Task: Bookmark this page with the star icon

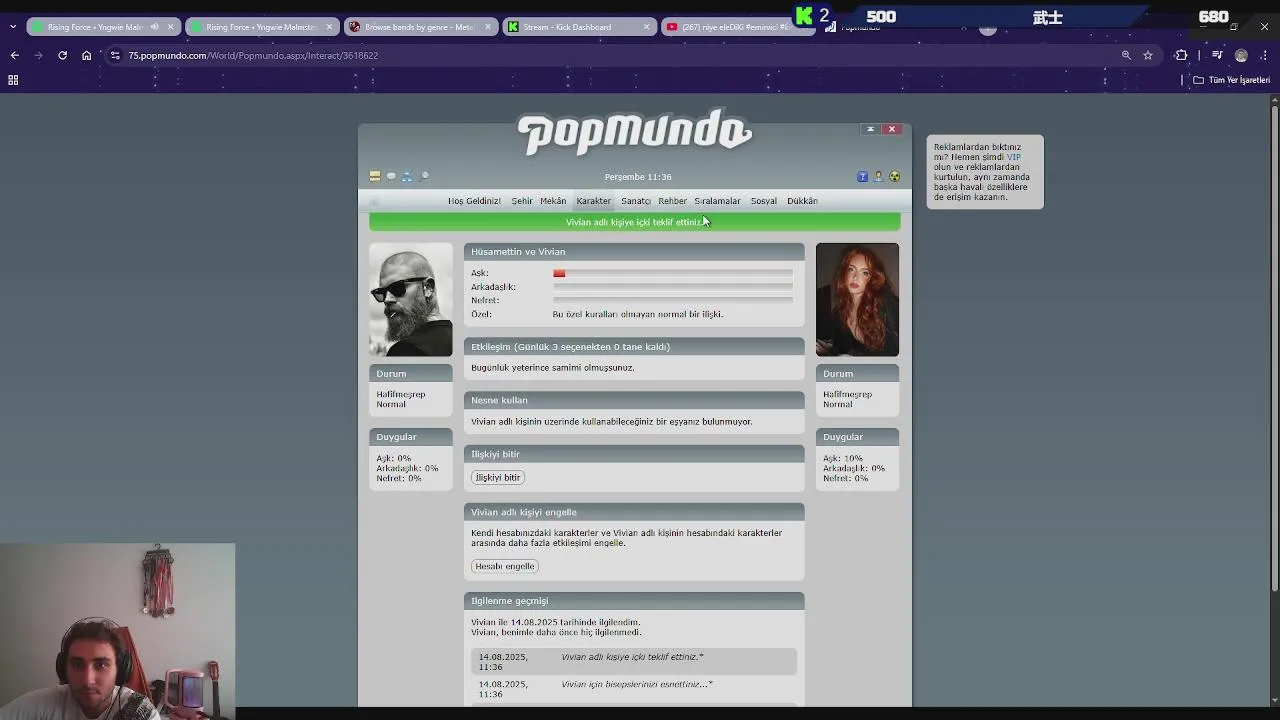Action: (x=1148, y=55)
